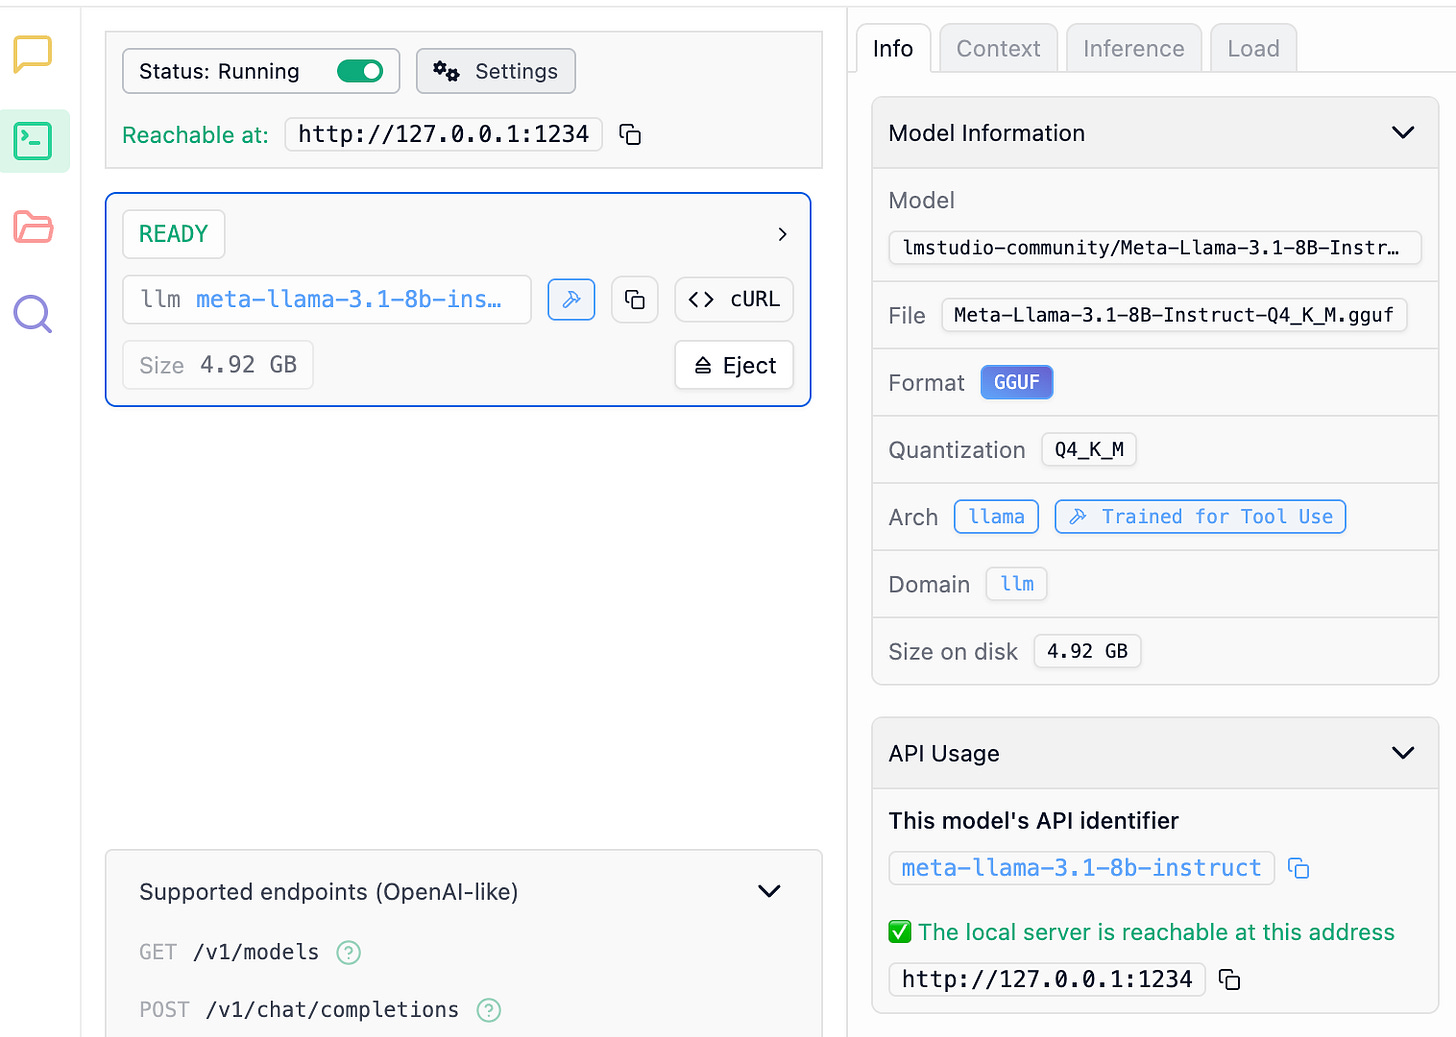
Task: Copy the API identifier meta-llama-3.1-8b-instruct
Action: pyautogui.click(x=1299, y=868)
